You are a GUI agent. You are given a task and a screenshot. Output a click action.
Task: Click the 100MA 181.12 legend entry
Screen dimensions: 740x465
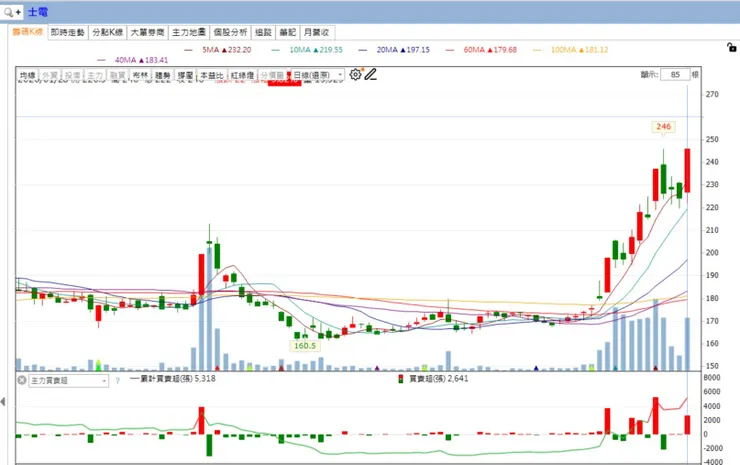pyautogui.click(x=571, y=50)
